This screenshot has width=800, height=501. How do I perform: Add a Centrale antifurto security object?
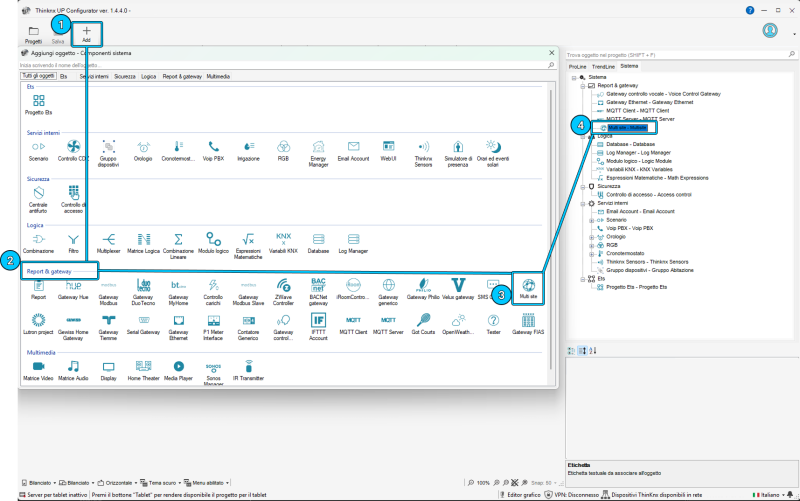(38, 199)
